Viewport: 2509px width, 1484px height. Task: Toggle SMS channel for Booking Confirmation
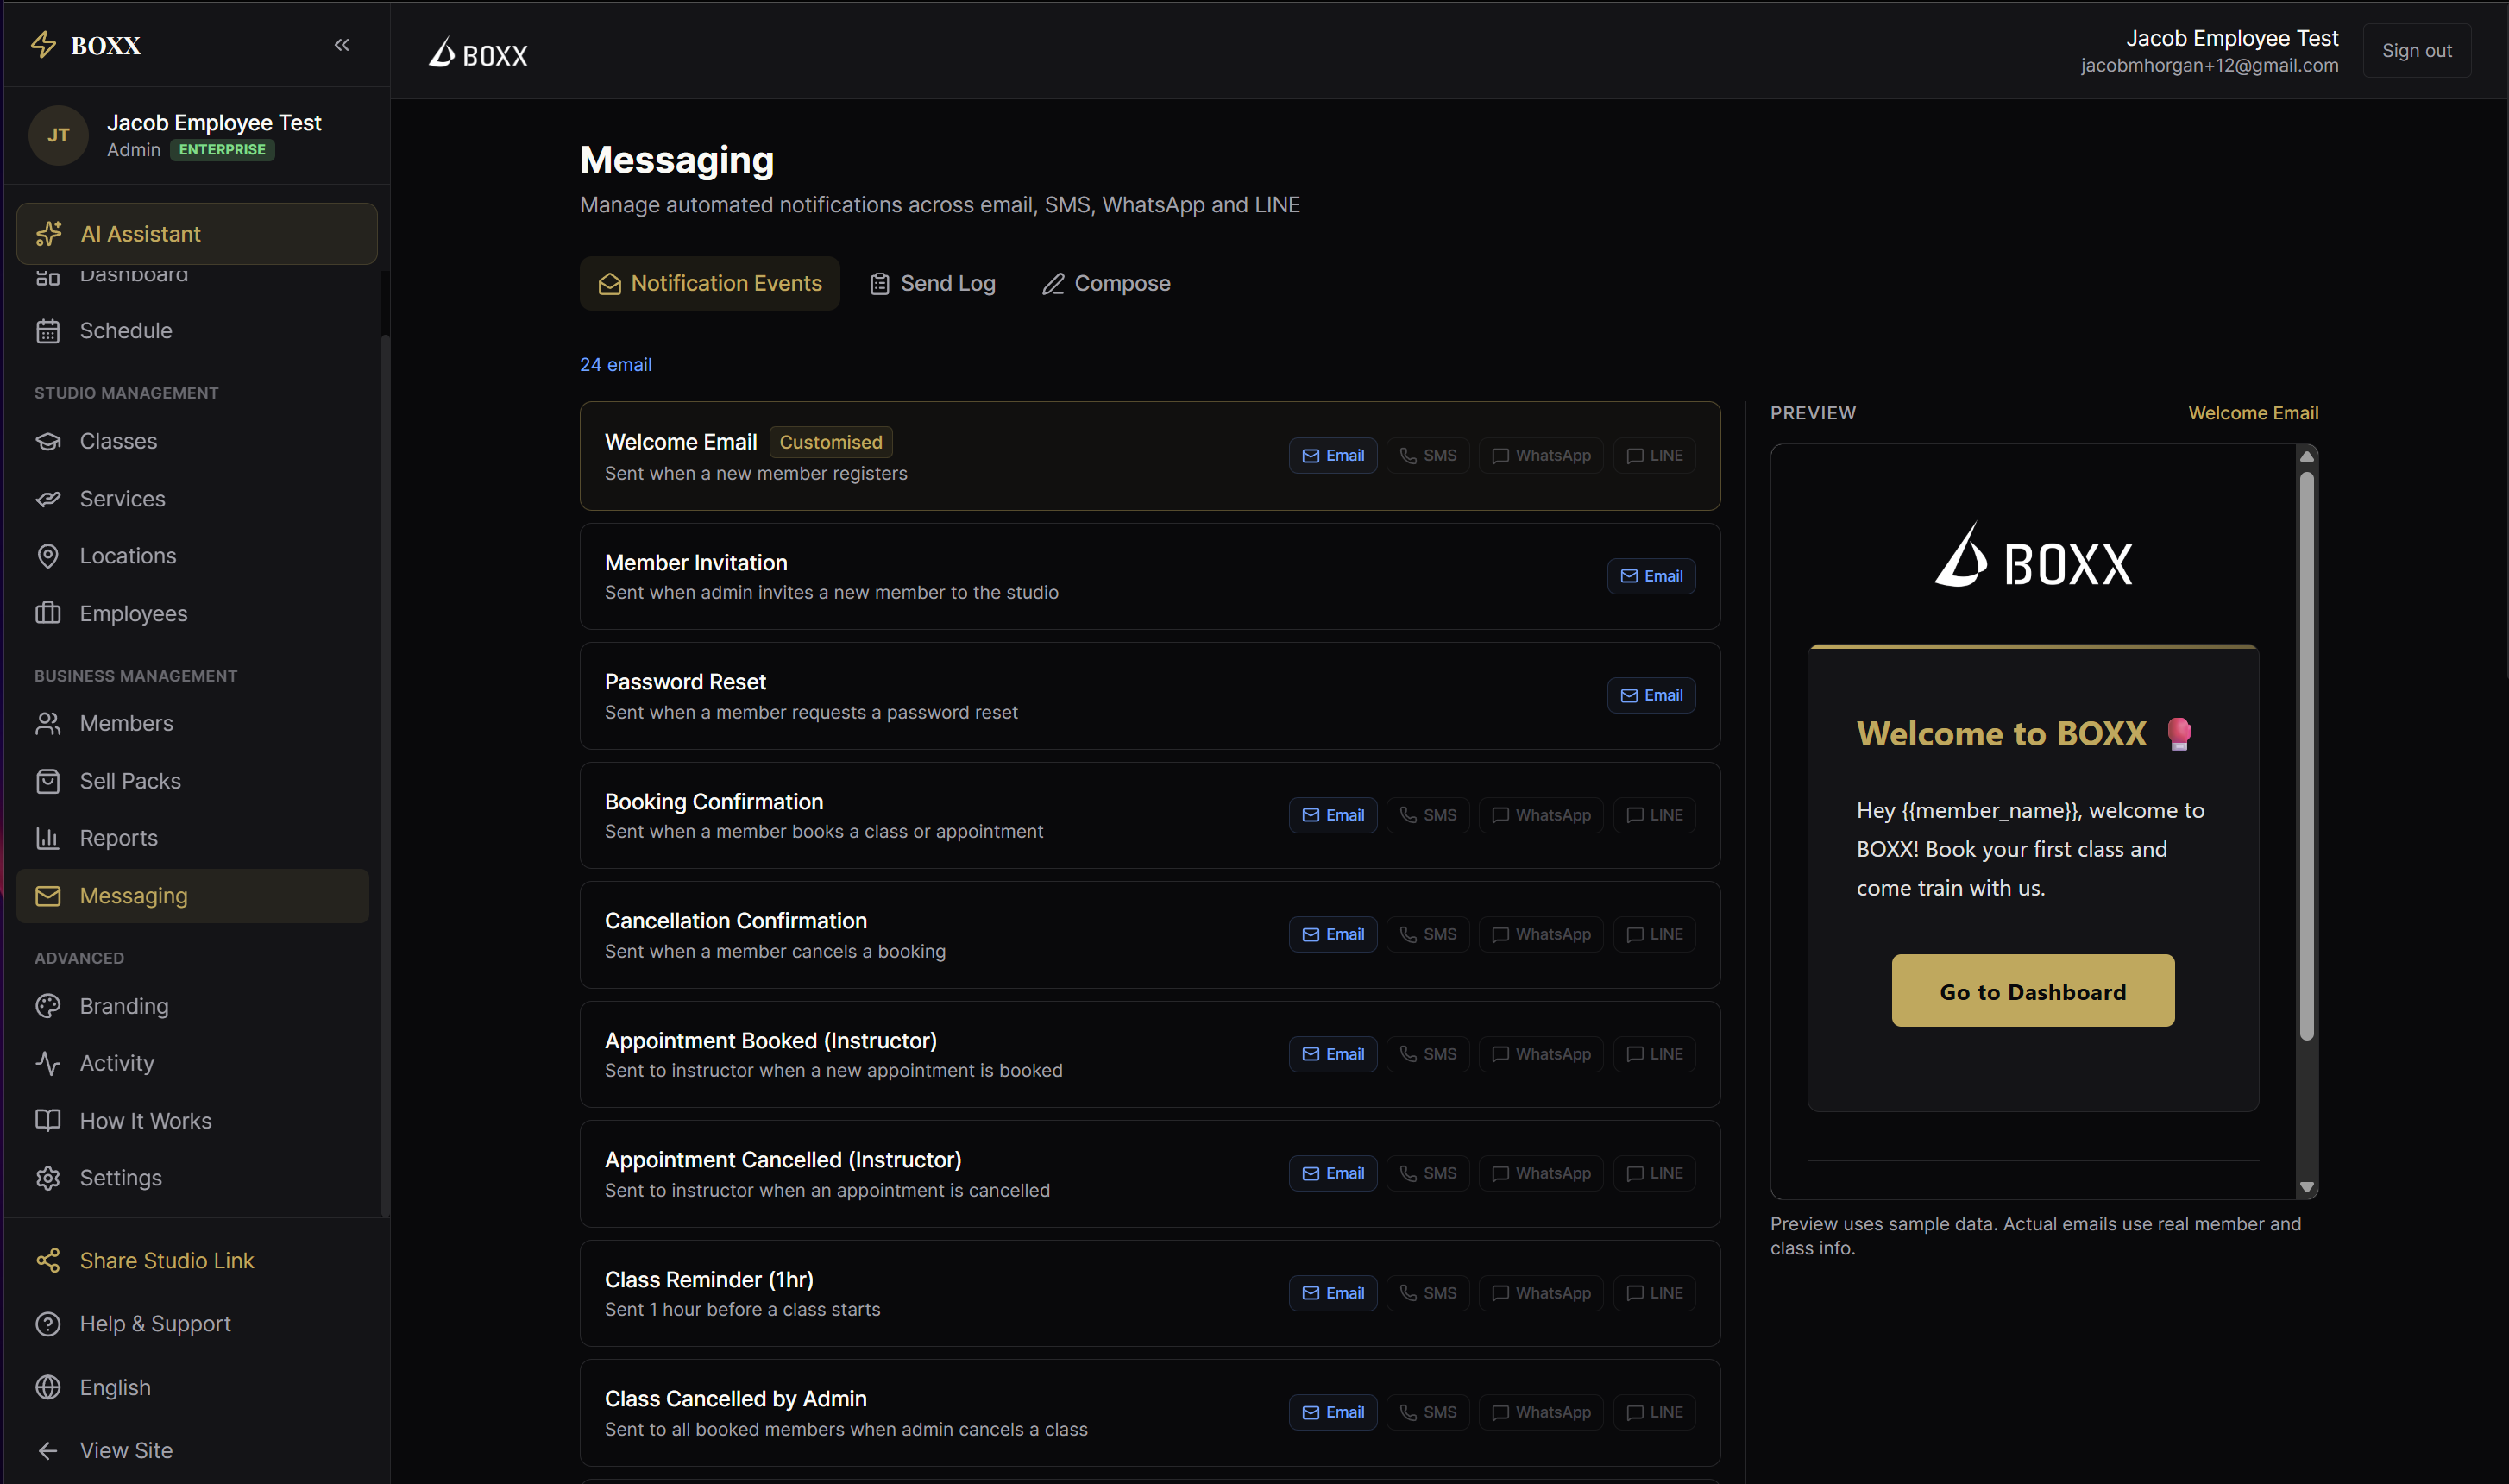coord(1428,815)
